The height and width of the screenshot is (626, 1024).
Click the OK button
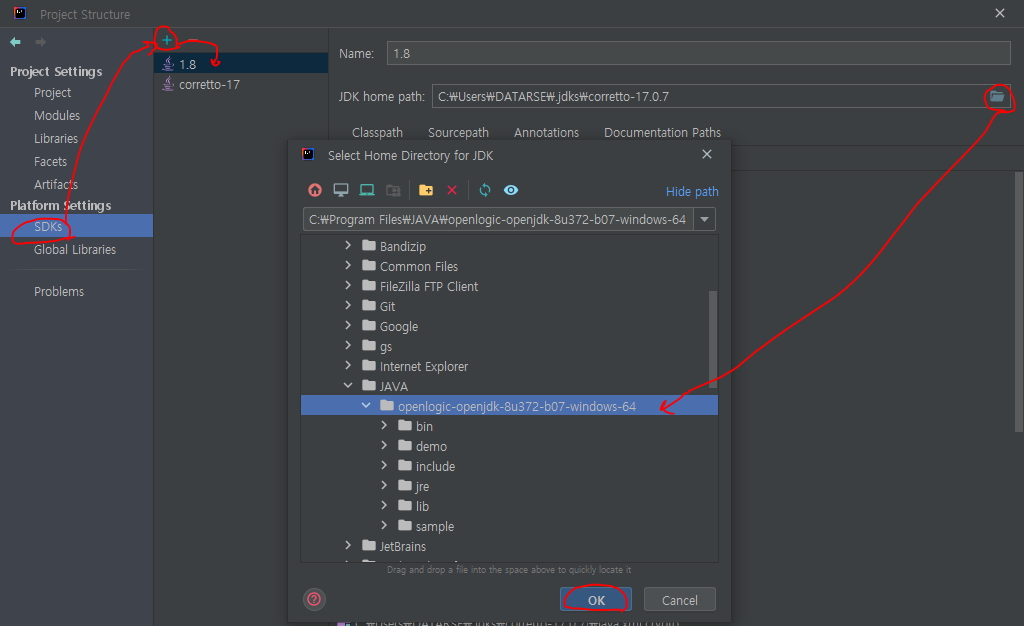pyautogui.click(x=596, y=599)
